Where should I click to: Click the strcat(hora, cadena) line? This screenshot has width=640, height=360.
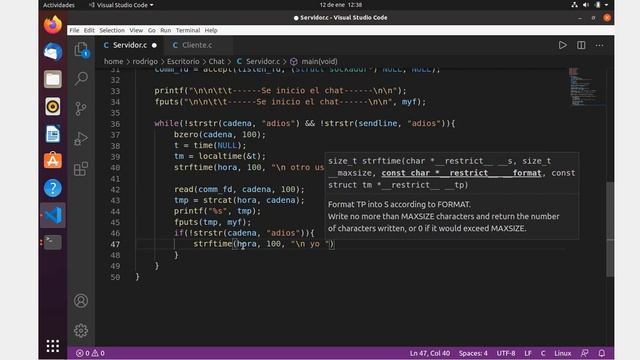[x=239, y=200]
